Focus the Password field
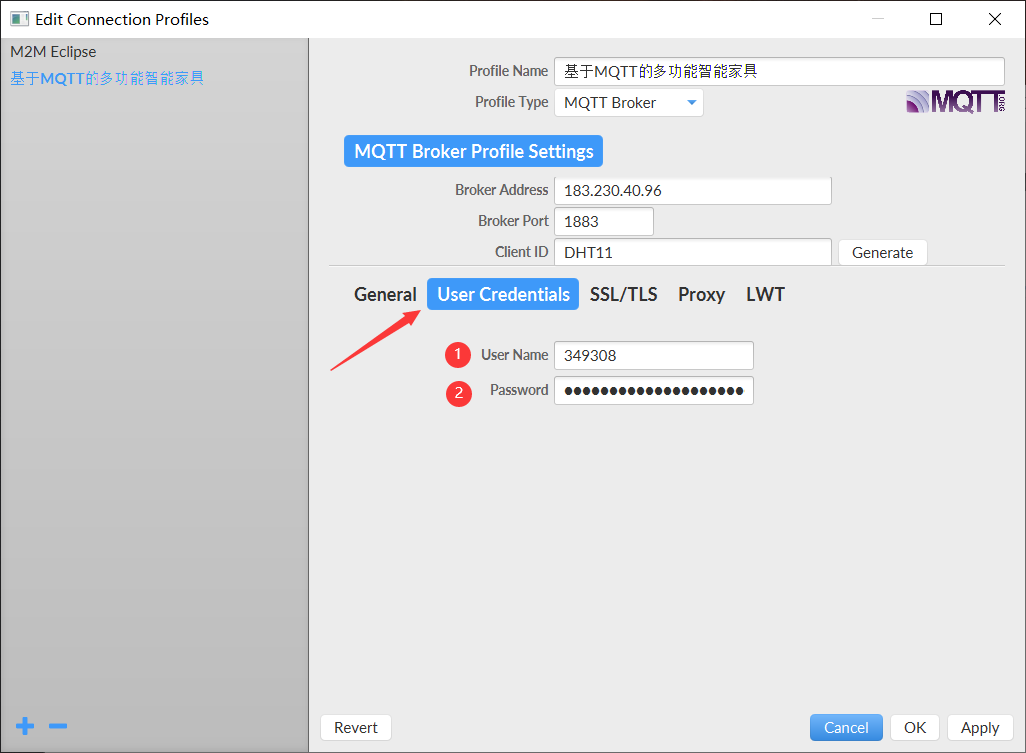 click(654, 391)
